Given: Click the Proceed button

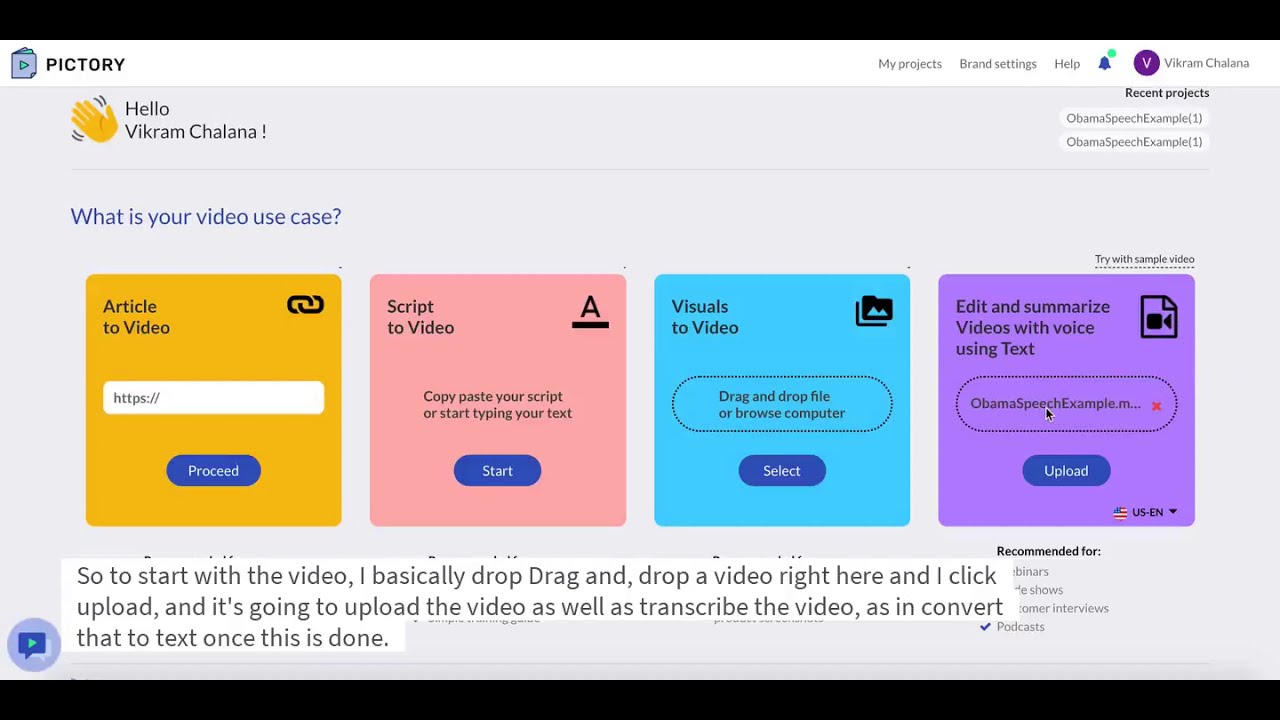Looking at the screenshot, I should click(213, 471).
